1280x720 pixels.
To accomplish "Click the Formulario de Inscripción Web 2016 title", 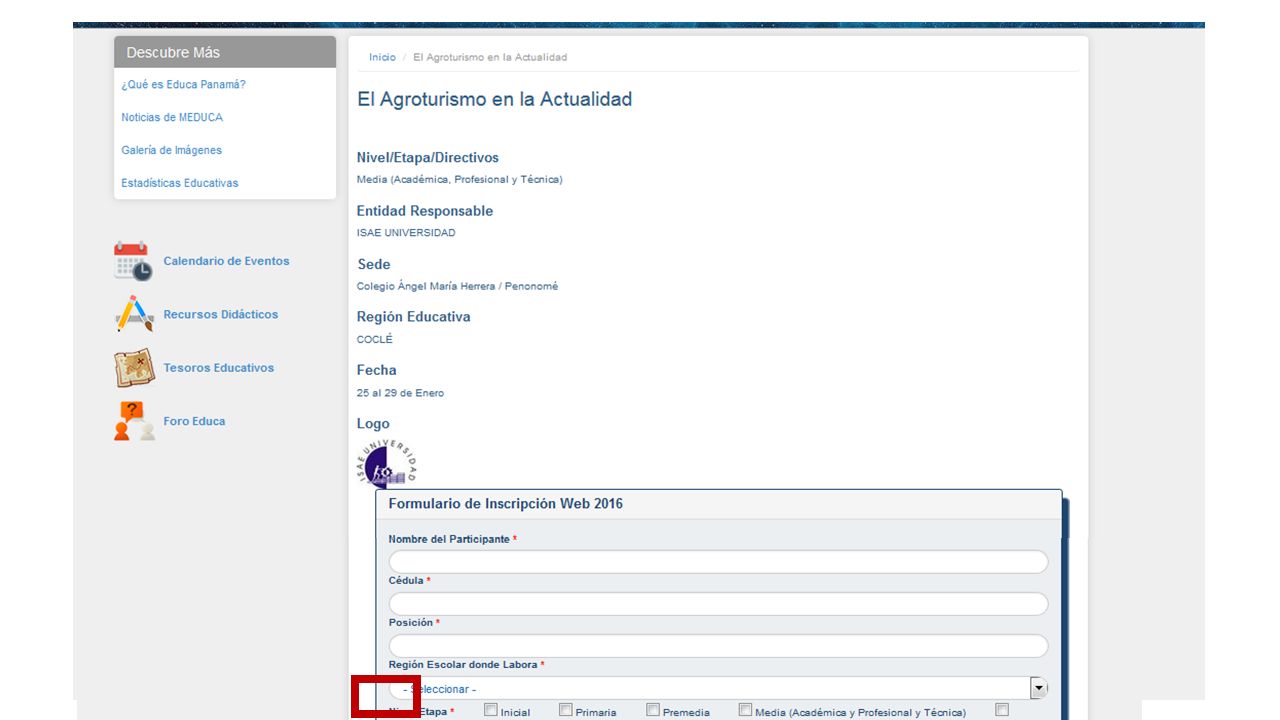I will 505,503.
